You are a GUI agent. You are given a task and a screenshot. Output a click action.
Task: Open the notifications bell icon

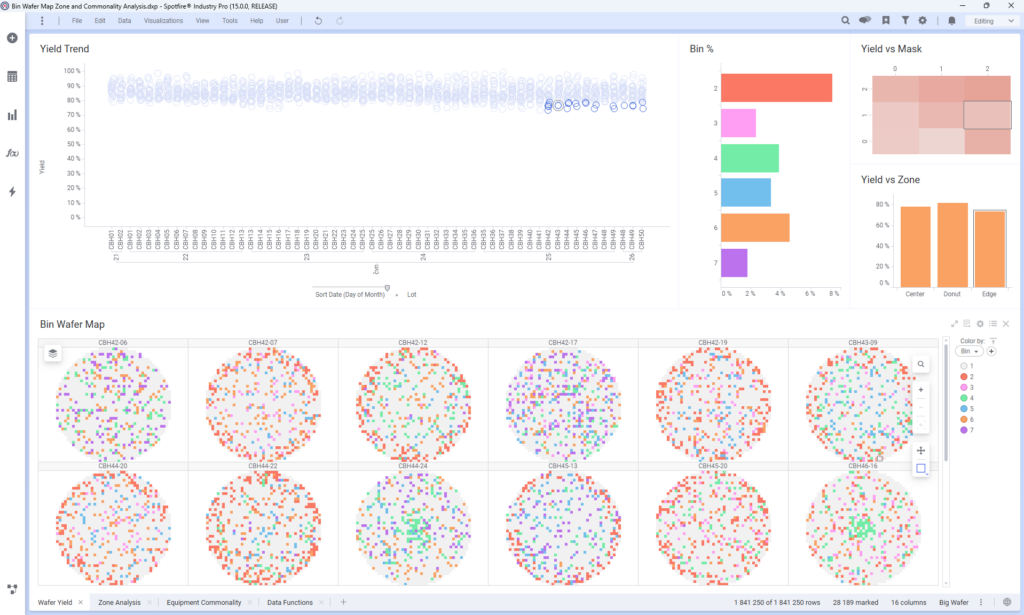point(952,20)
